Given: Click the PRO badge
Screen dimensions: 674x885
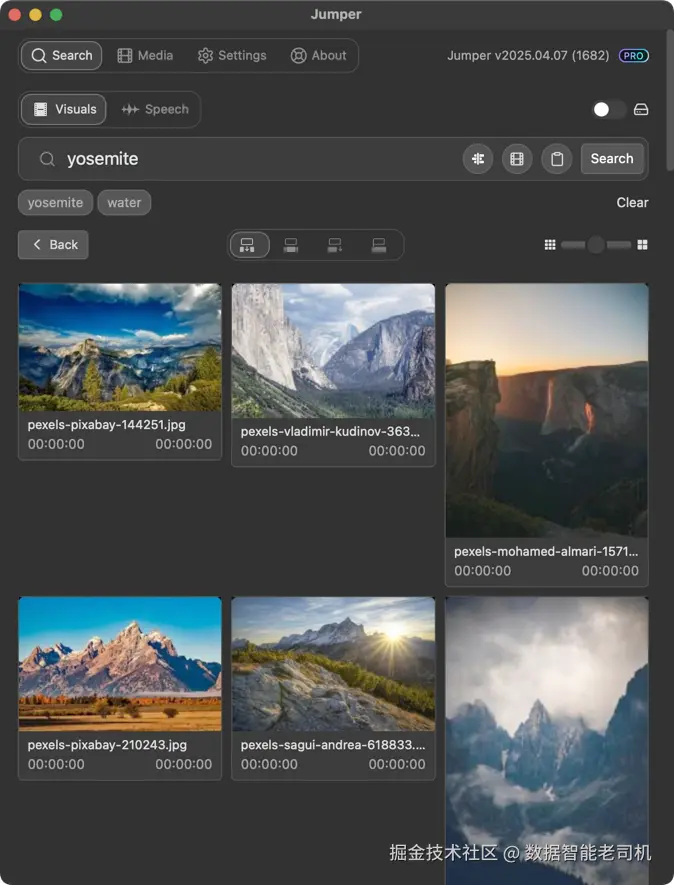Looking at the screenshot, I should 634,56.
